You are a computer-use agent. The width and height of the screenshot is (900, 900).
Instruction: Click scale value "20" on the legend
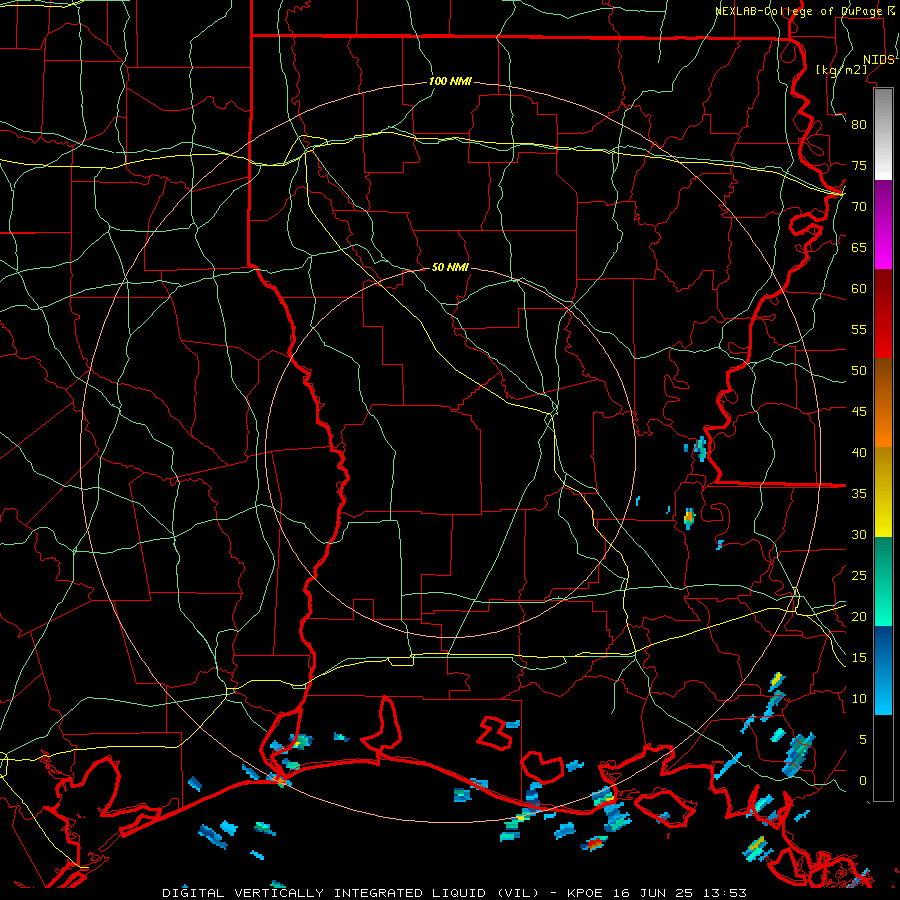coord(859,617)
